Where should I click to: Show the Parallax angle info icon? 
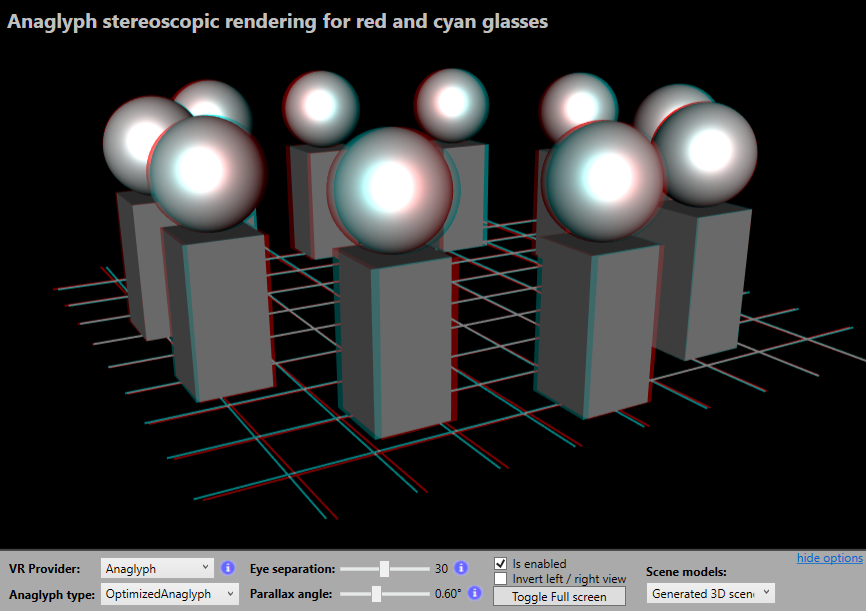[x=474, y=593]
